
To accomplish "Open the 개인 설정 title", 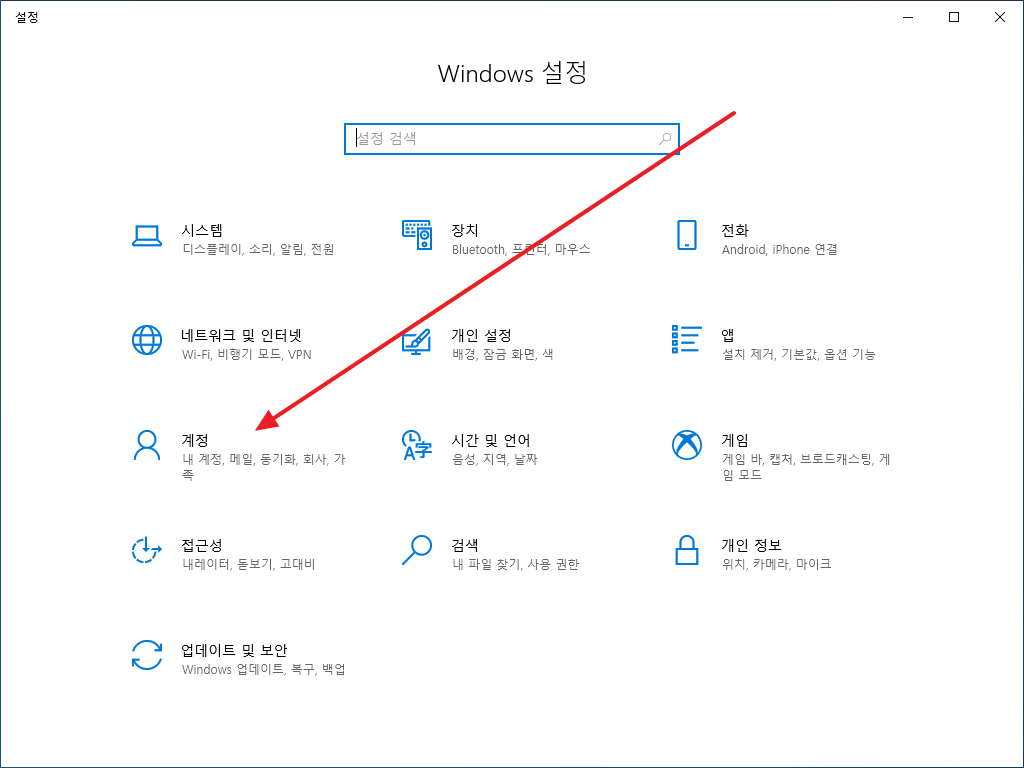I will (481, 336).
